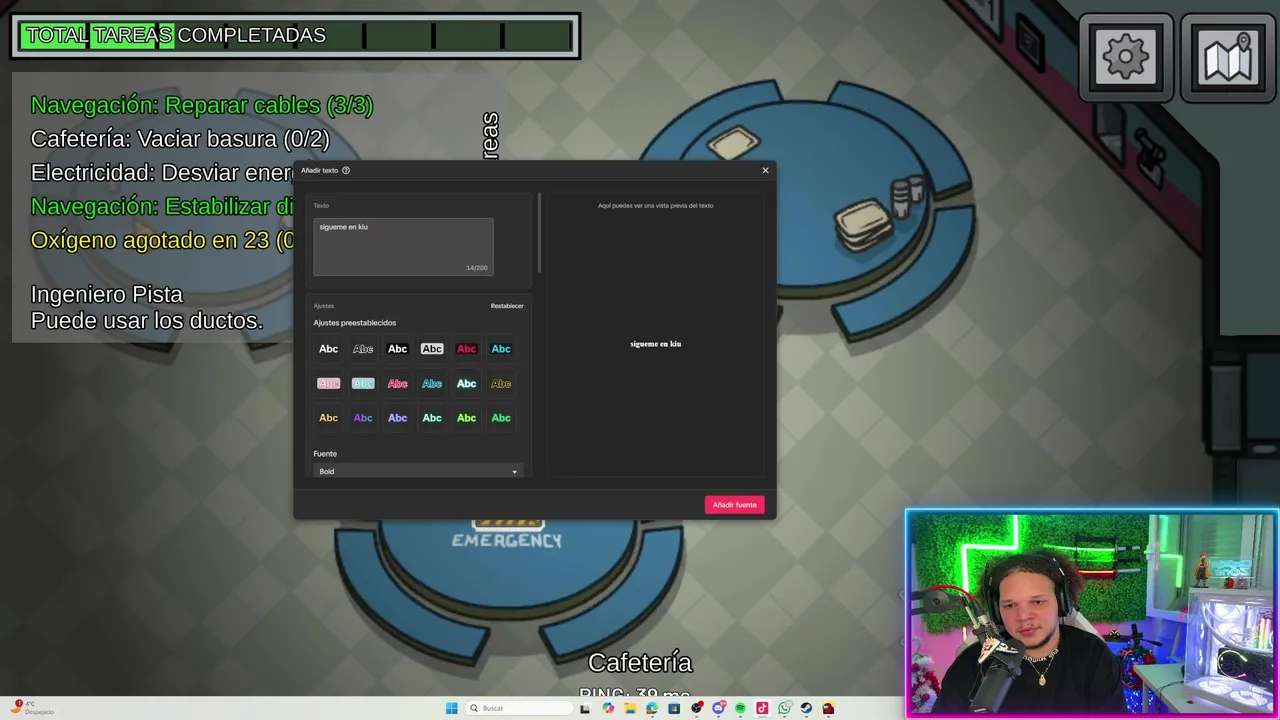Open Steam from the taskbar
This screenshot has width=1280, height=720.
coord(806,708)
